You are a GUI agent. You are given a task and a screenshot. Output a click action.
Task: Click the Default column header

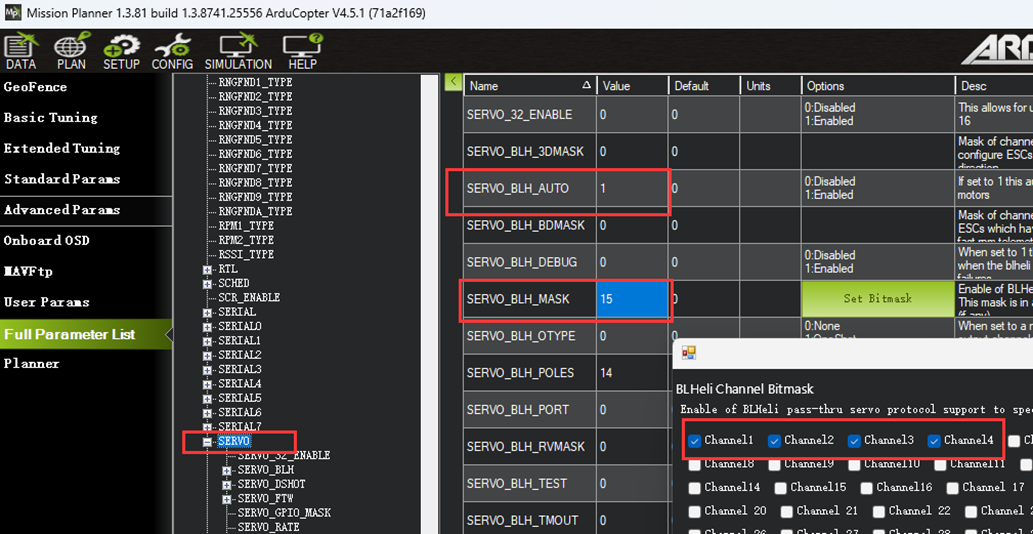click(x=704, y=86)
